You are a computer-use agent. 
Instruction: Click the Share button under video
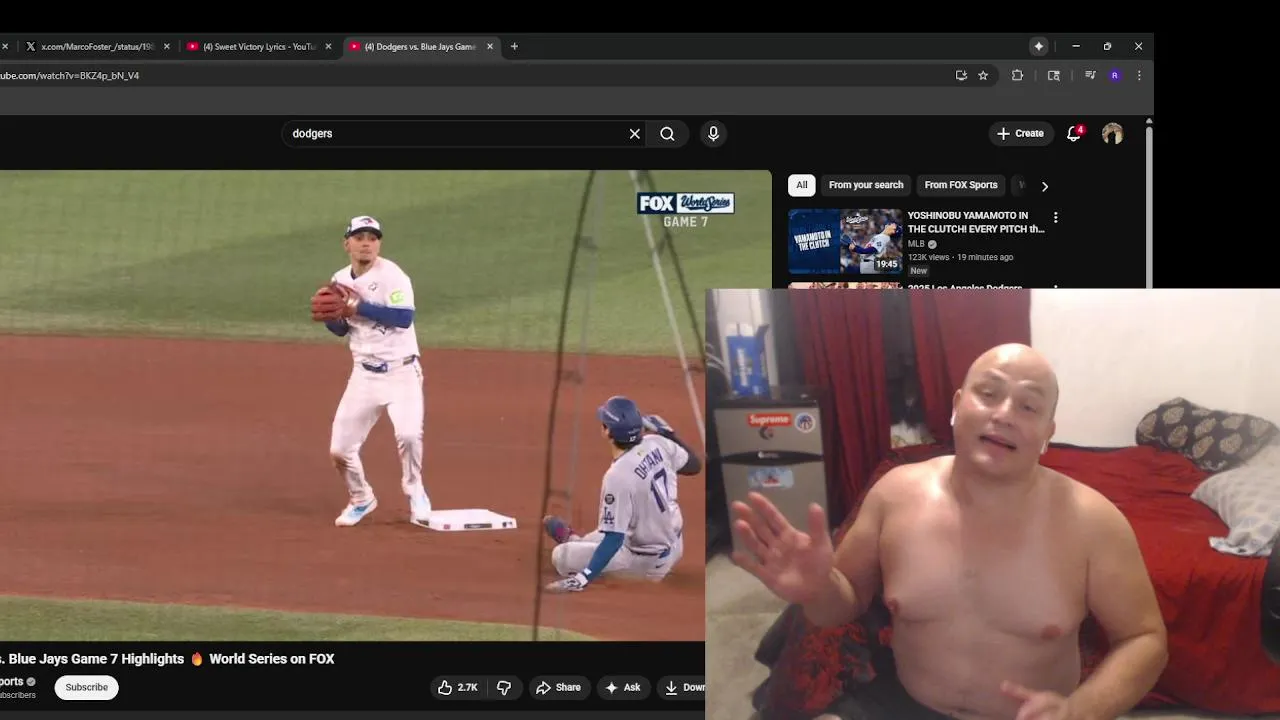click(558, 687)
